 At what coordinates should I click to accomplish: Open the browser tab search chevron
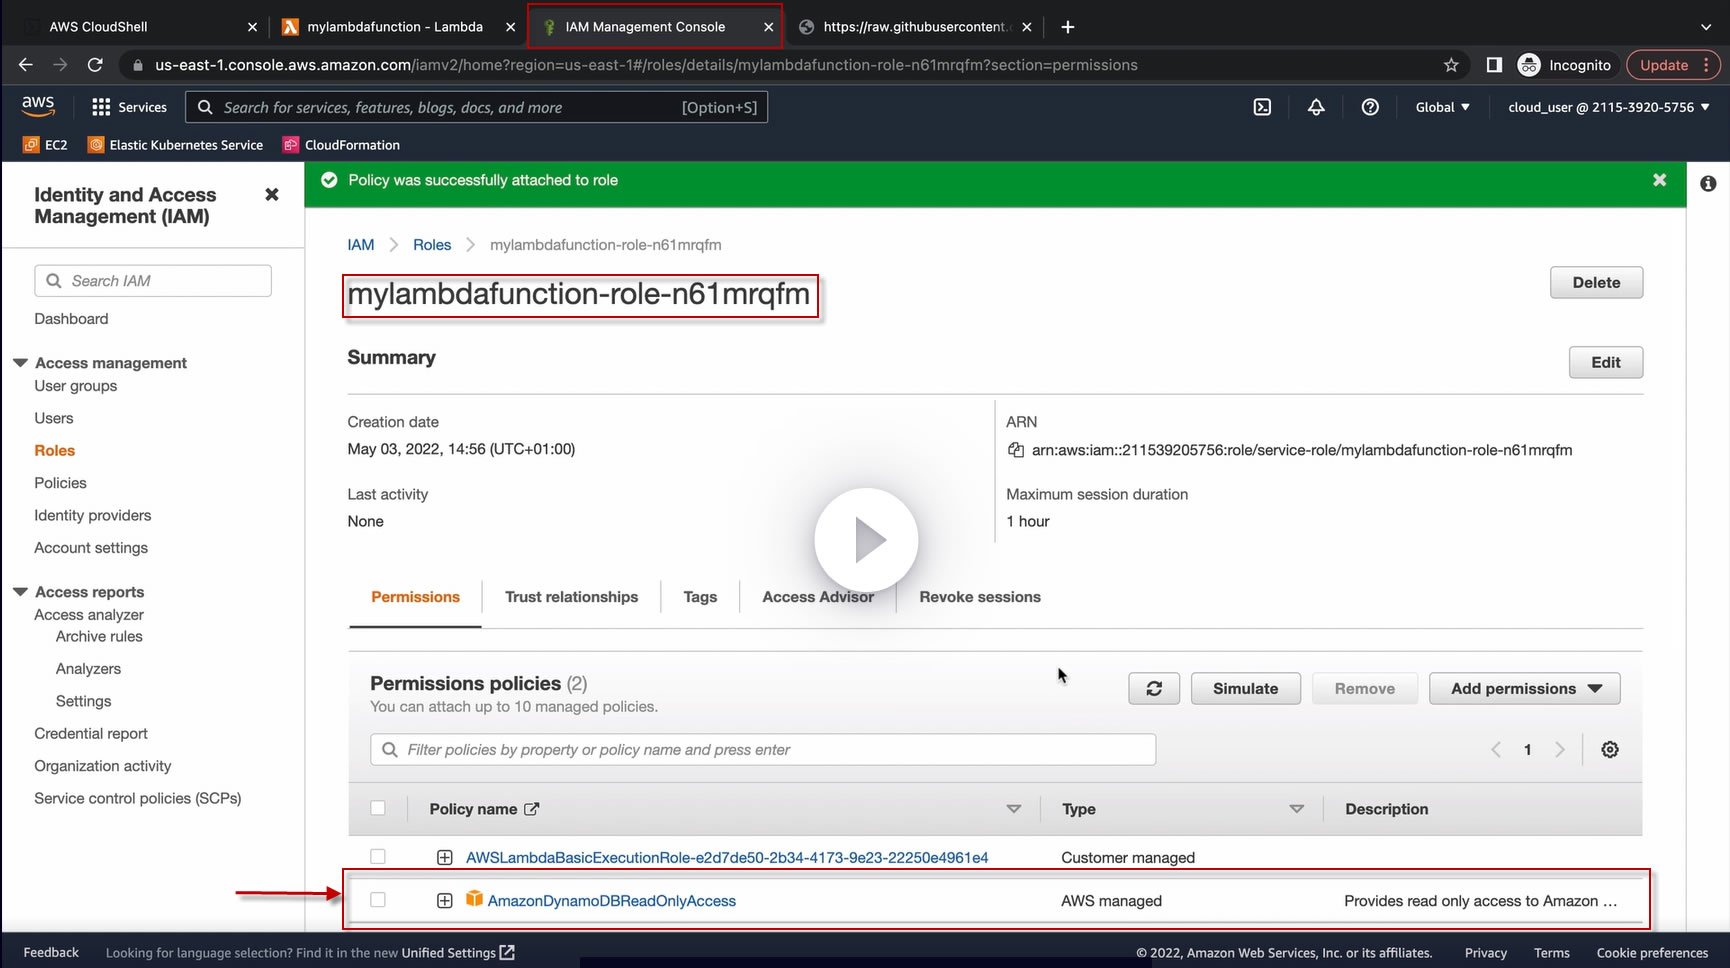click(1706, 27)
